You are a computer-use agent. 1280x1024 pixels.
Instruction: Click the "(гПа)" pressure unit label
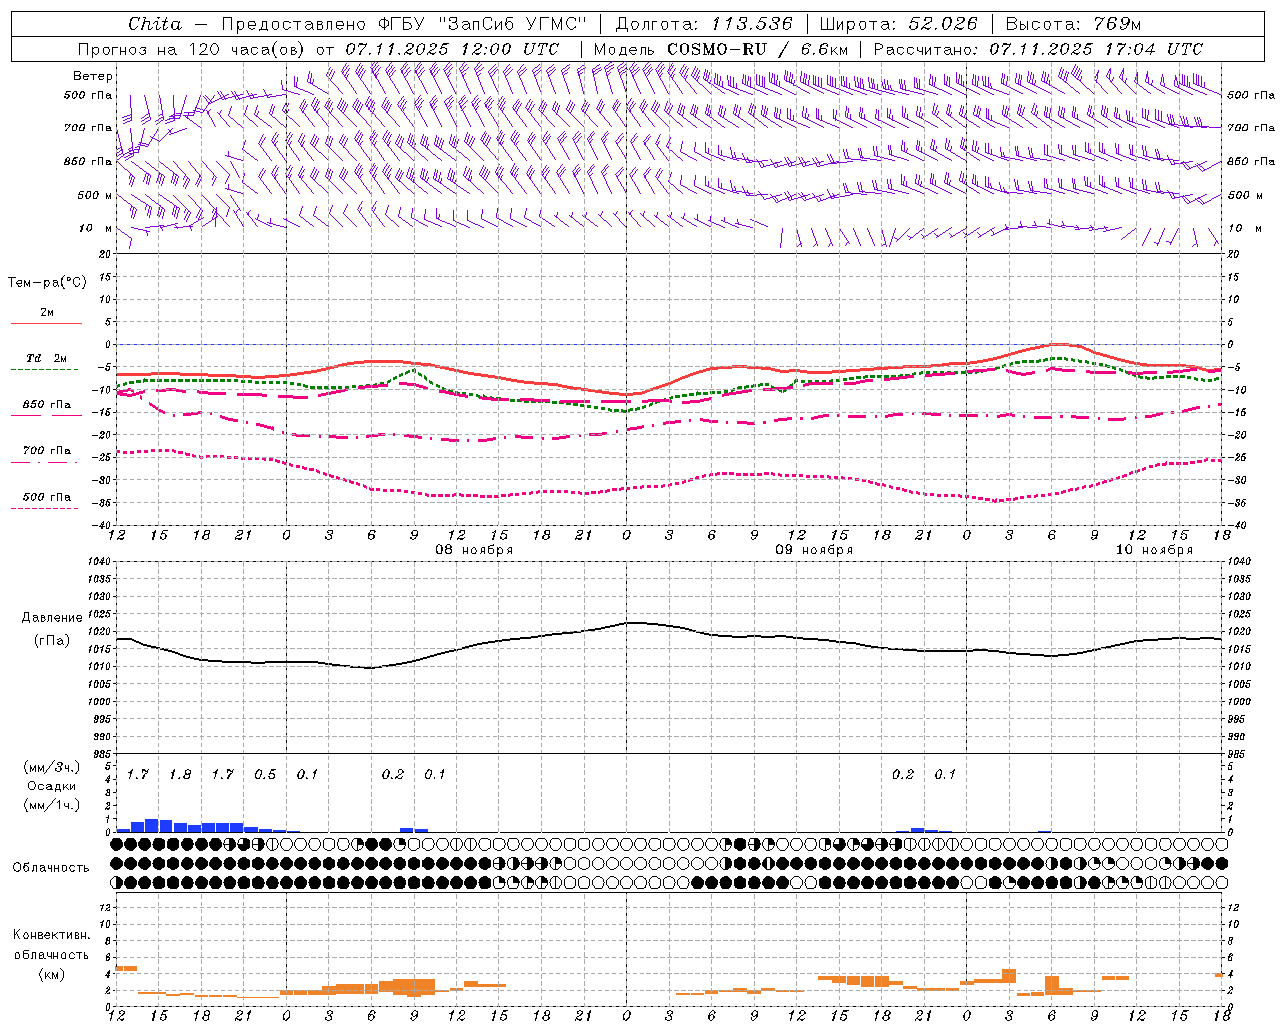click(52, 641)
